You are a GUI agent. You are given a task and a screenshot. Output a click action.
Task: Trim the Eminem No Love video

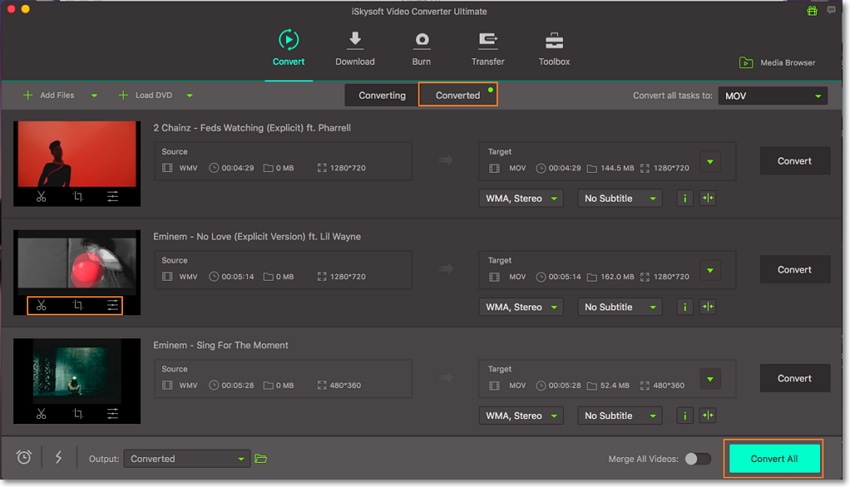point(41,306)
